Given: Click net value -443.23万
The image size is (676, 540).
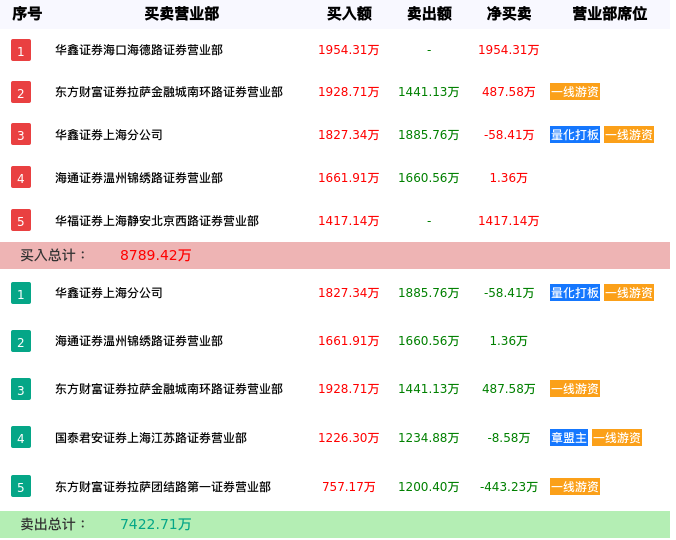Looking at the screenshot, I should [x=509, y=487].
